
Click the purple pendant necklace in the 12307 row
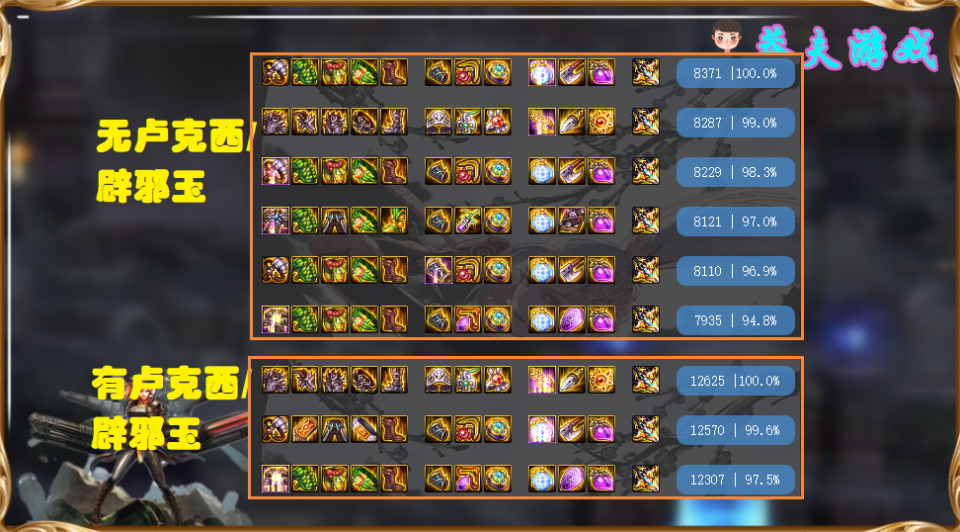click(468, 479)
